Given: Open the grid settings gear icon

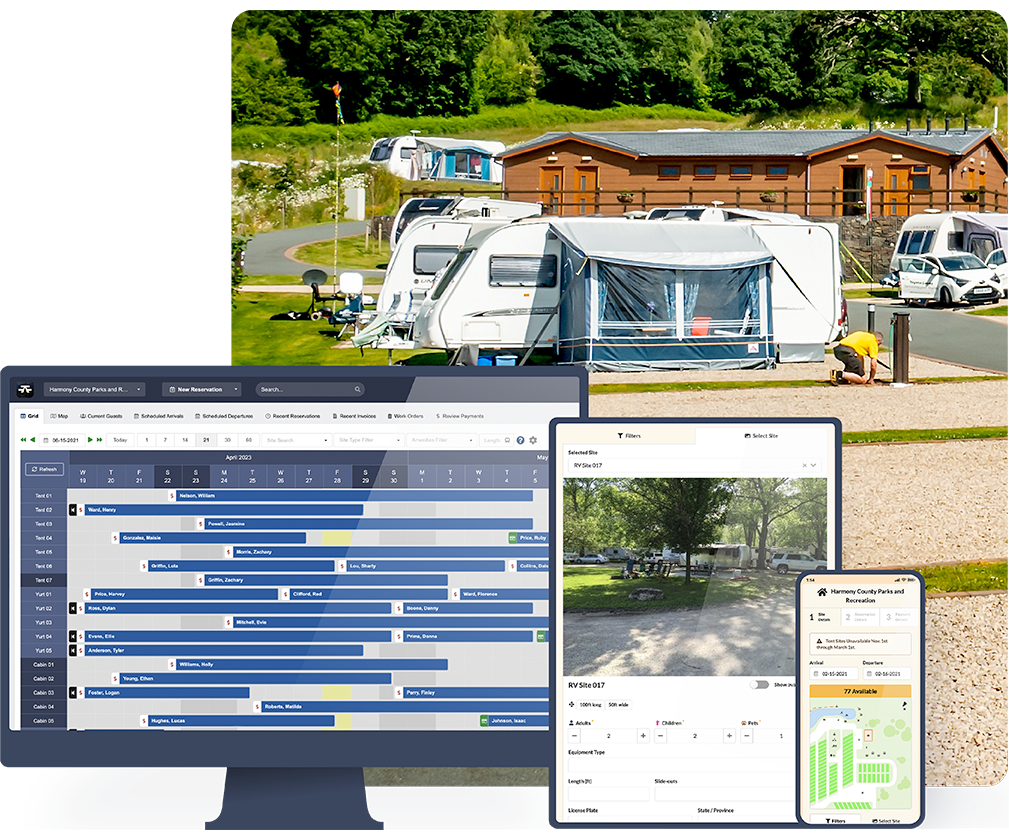Looking at the screenshot, I should pyautogui.click(x=533, y=440).
